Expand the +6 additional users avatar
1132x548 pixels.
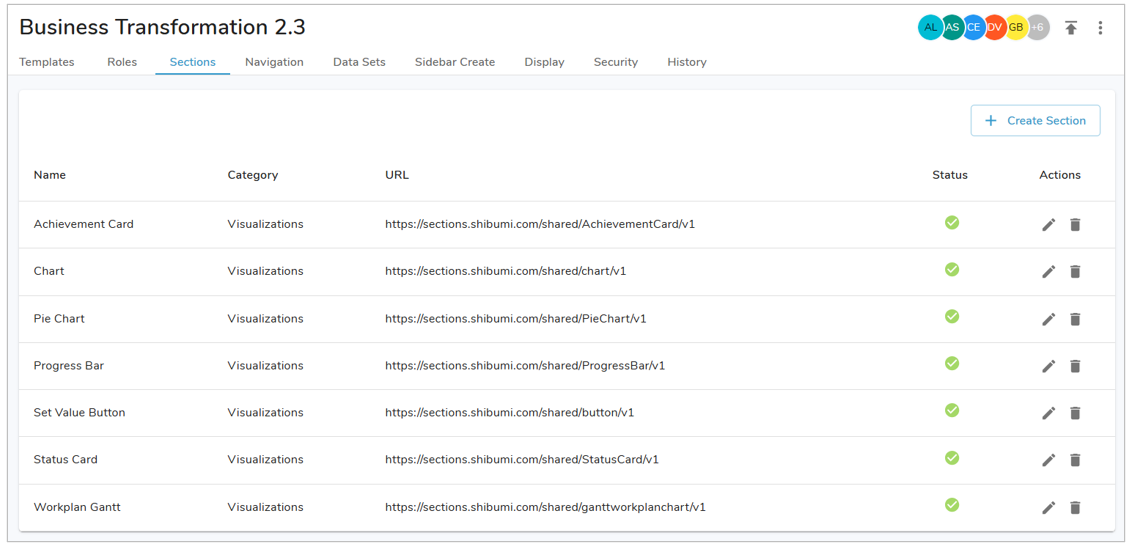tap(1038, 28)
